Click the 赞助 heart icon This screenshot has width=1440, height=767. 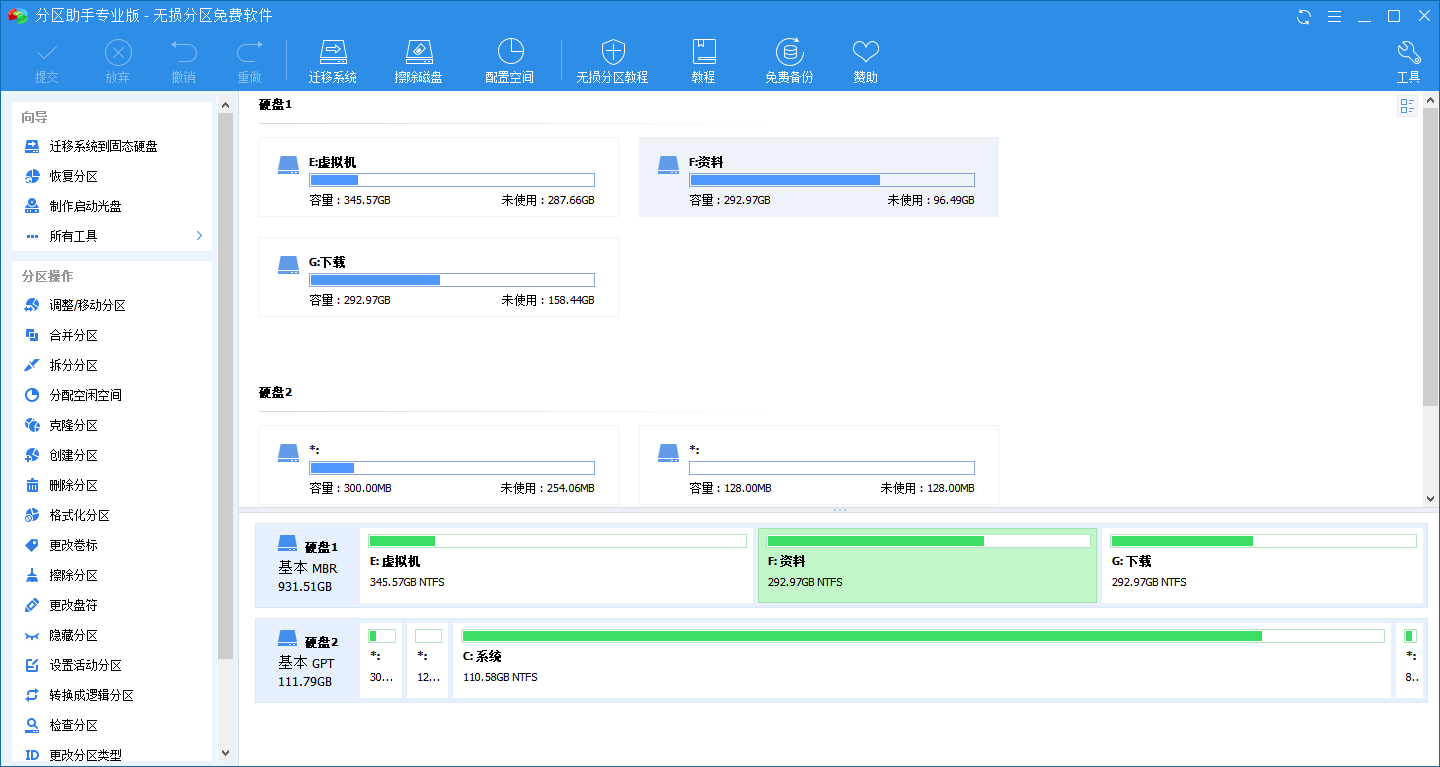[865, 53]
